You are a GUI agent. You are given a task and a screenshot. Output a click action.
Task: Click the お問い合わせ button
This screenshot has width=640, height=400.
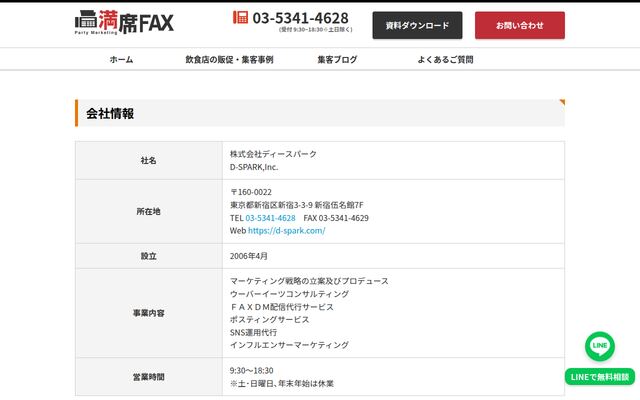pos(520,25)
